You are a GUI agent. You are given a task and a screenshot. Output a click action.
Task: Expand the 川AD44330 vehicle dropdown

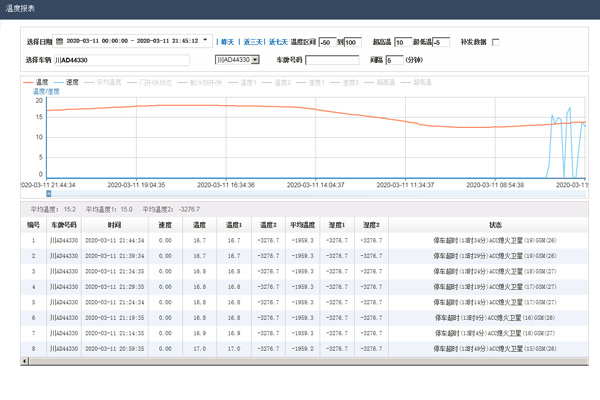pos(255,60)
